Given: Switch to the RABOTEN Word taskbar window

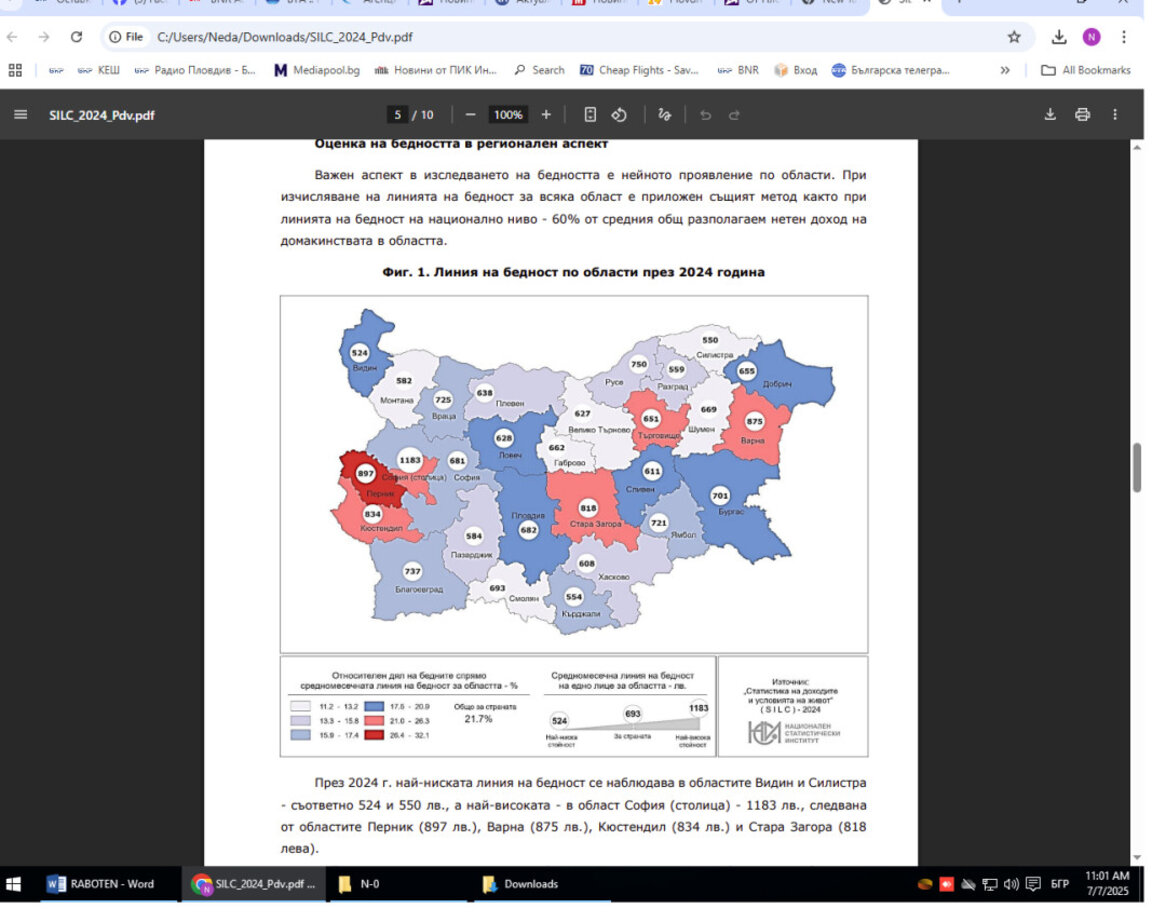Looking at the screenshot, I should (101, 884).
